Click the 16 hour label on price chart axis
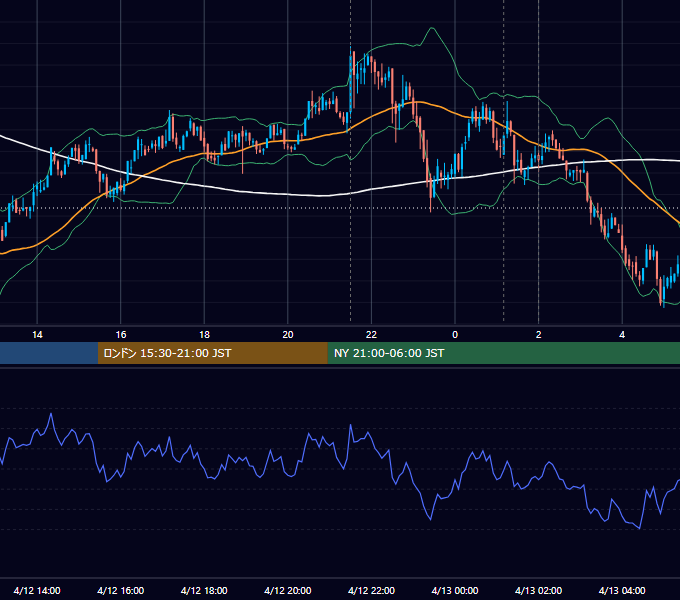Viewport: 680px width, 600px height. (121, 335)
